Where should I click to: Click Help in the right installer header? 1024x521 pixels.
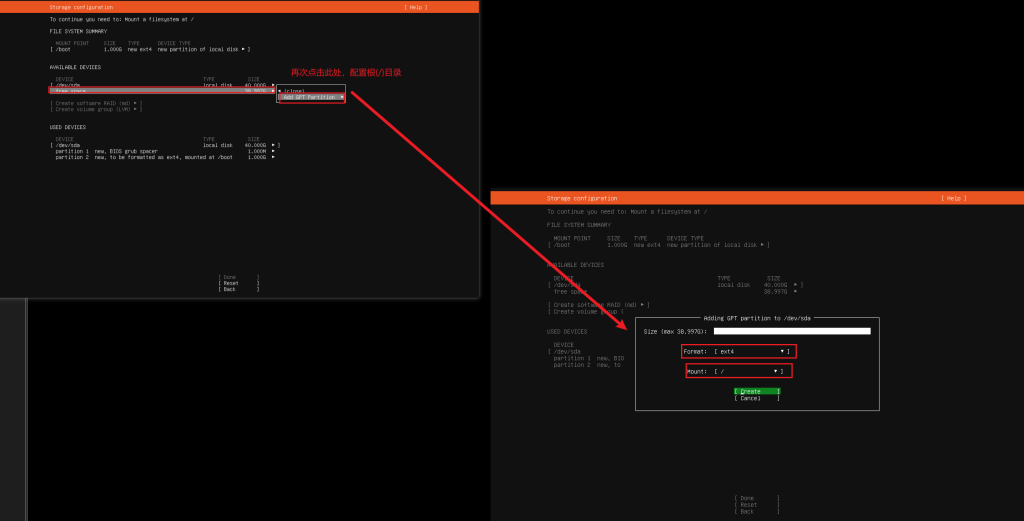[x=954, y=198]
